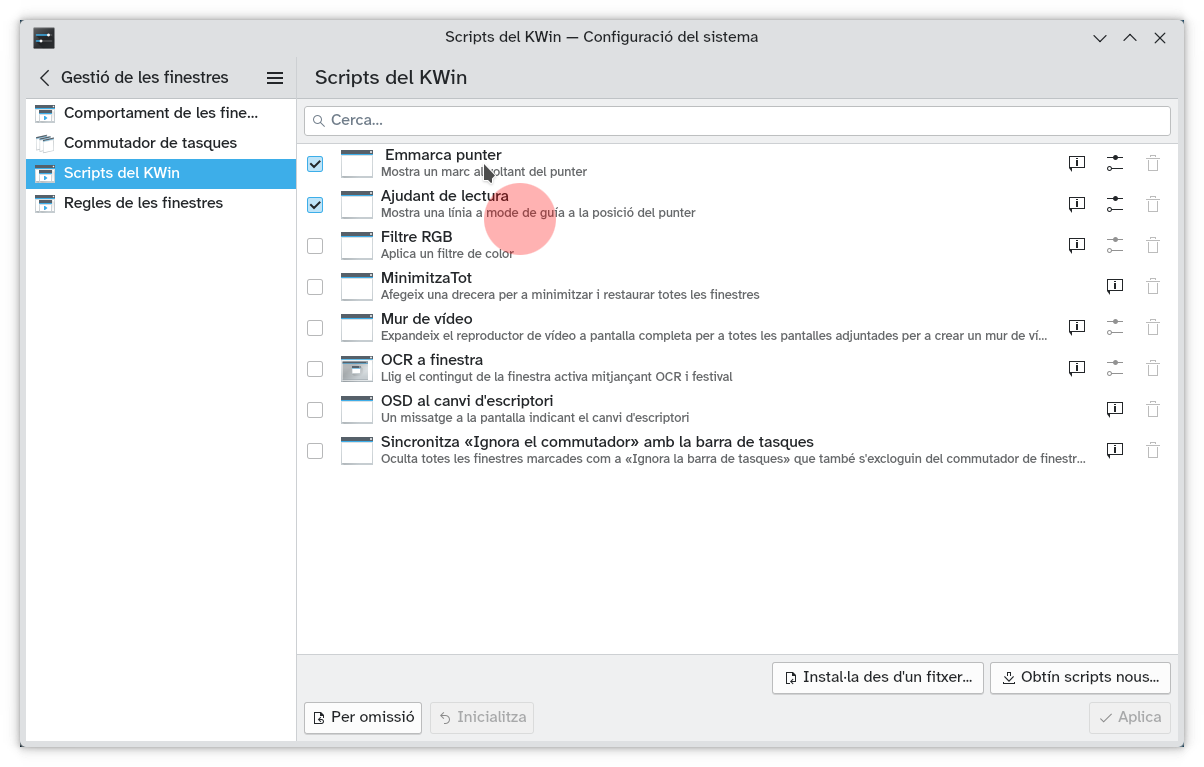This screenshot has height=767, width=1204.
Task: Select Commutador de tasques in sidebar
Action: point(161,143)
